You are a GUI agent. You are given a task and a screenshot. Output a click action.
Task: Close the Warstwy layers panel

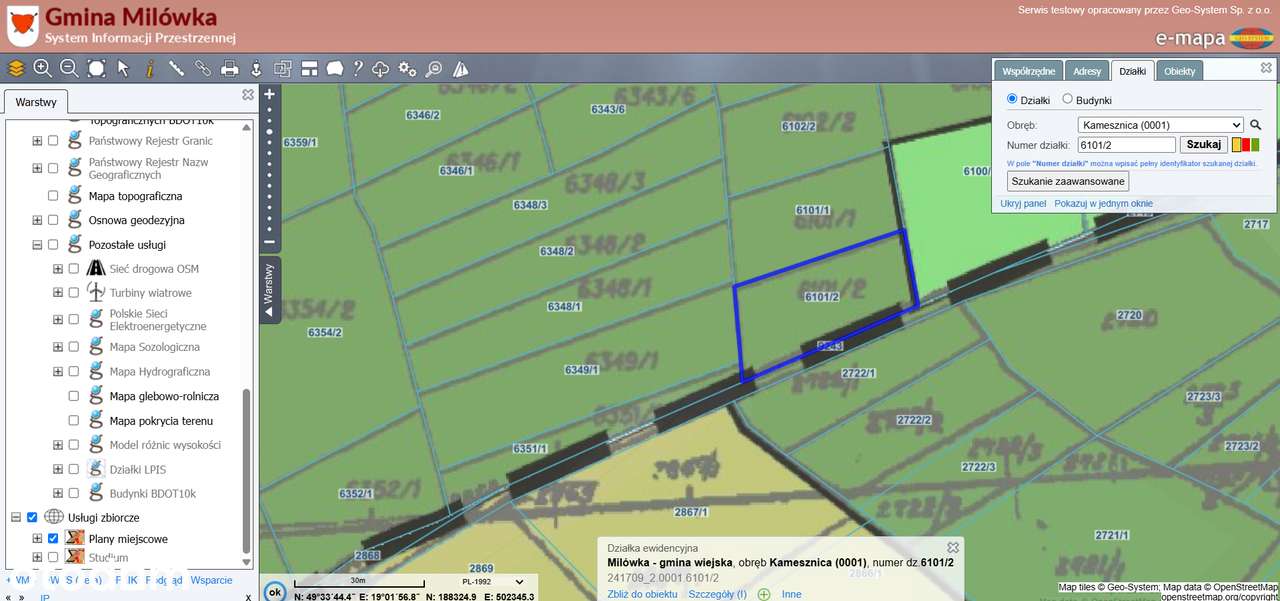(248, 95)
